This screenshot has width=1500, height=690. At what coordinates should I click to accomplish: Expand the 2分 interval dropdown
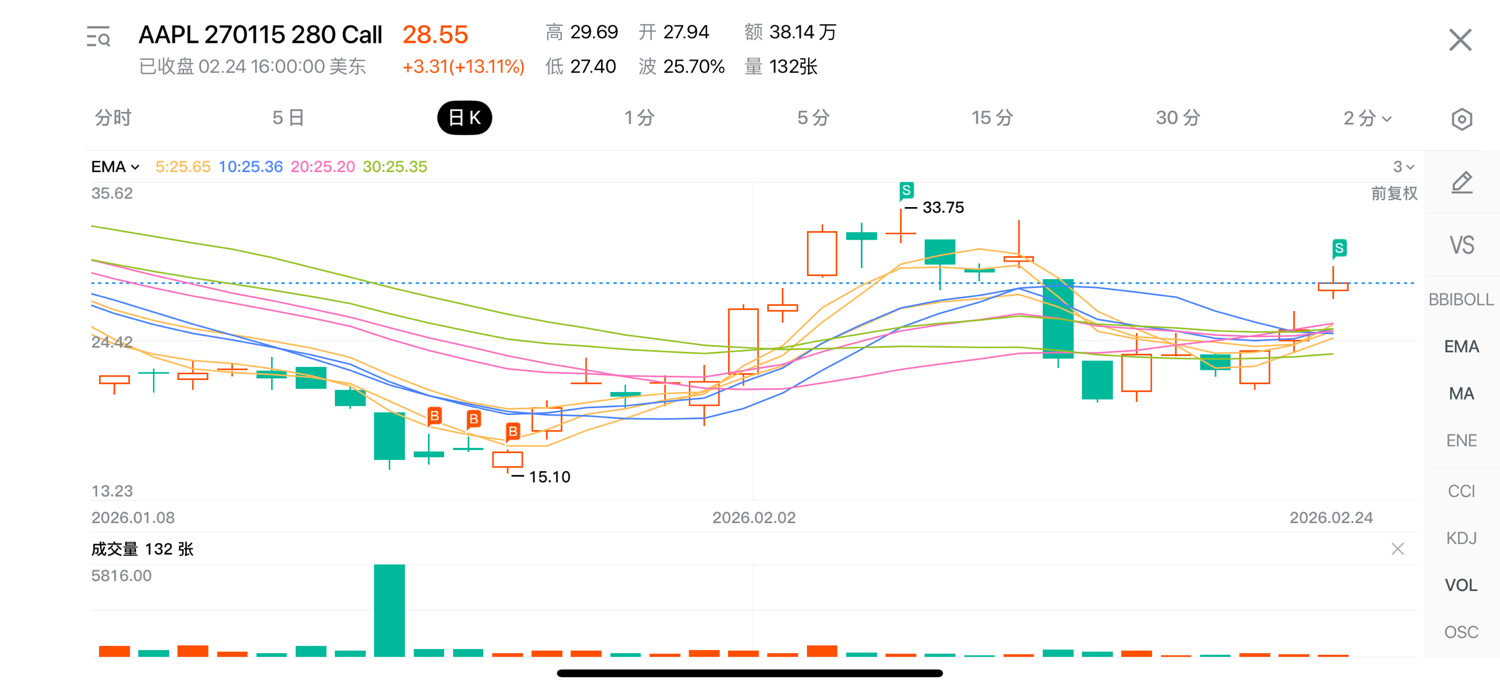(1367, 118)
